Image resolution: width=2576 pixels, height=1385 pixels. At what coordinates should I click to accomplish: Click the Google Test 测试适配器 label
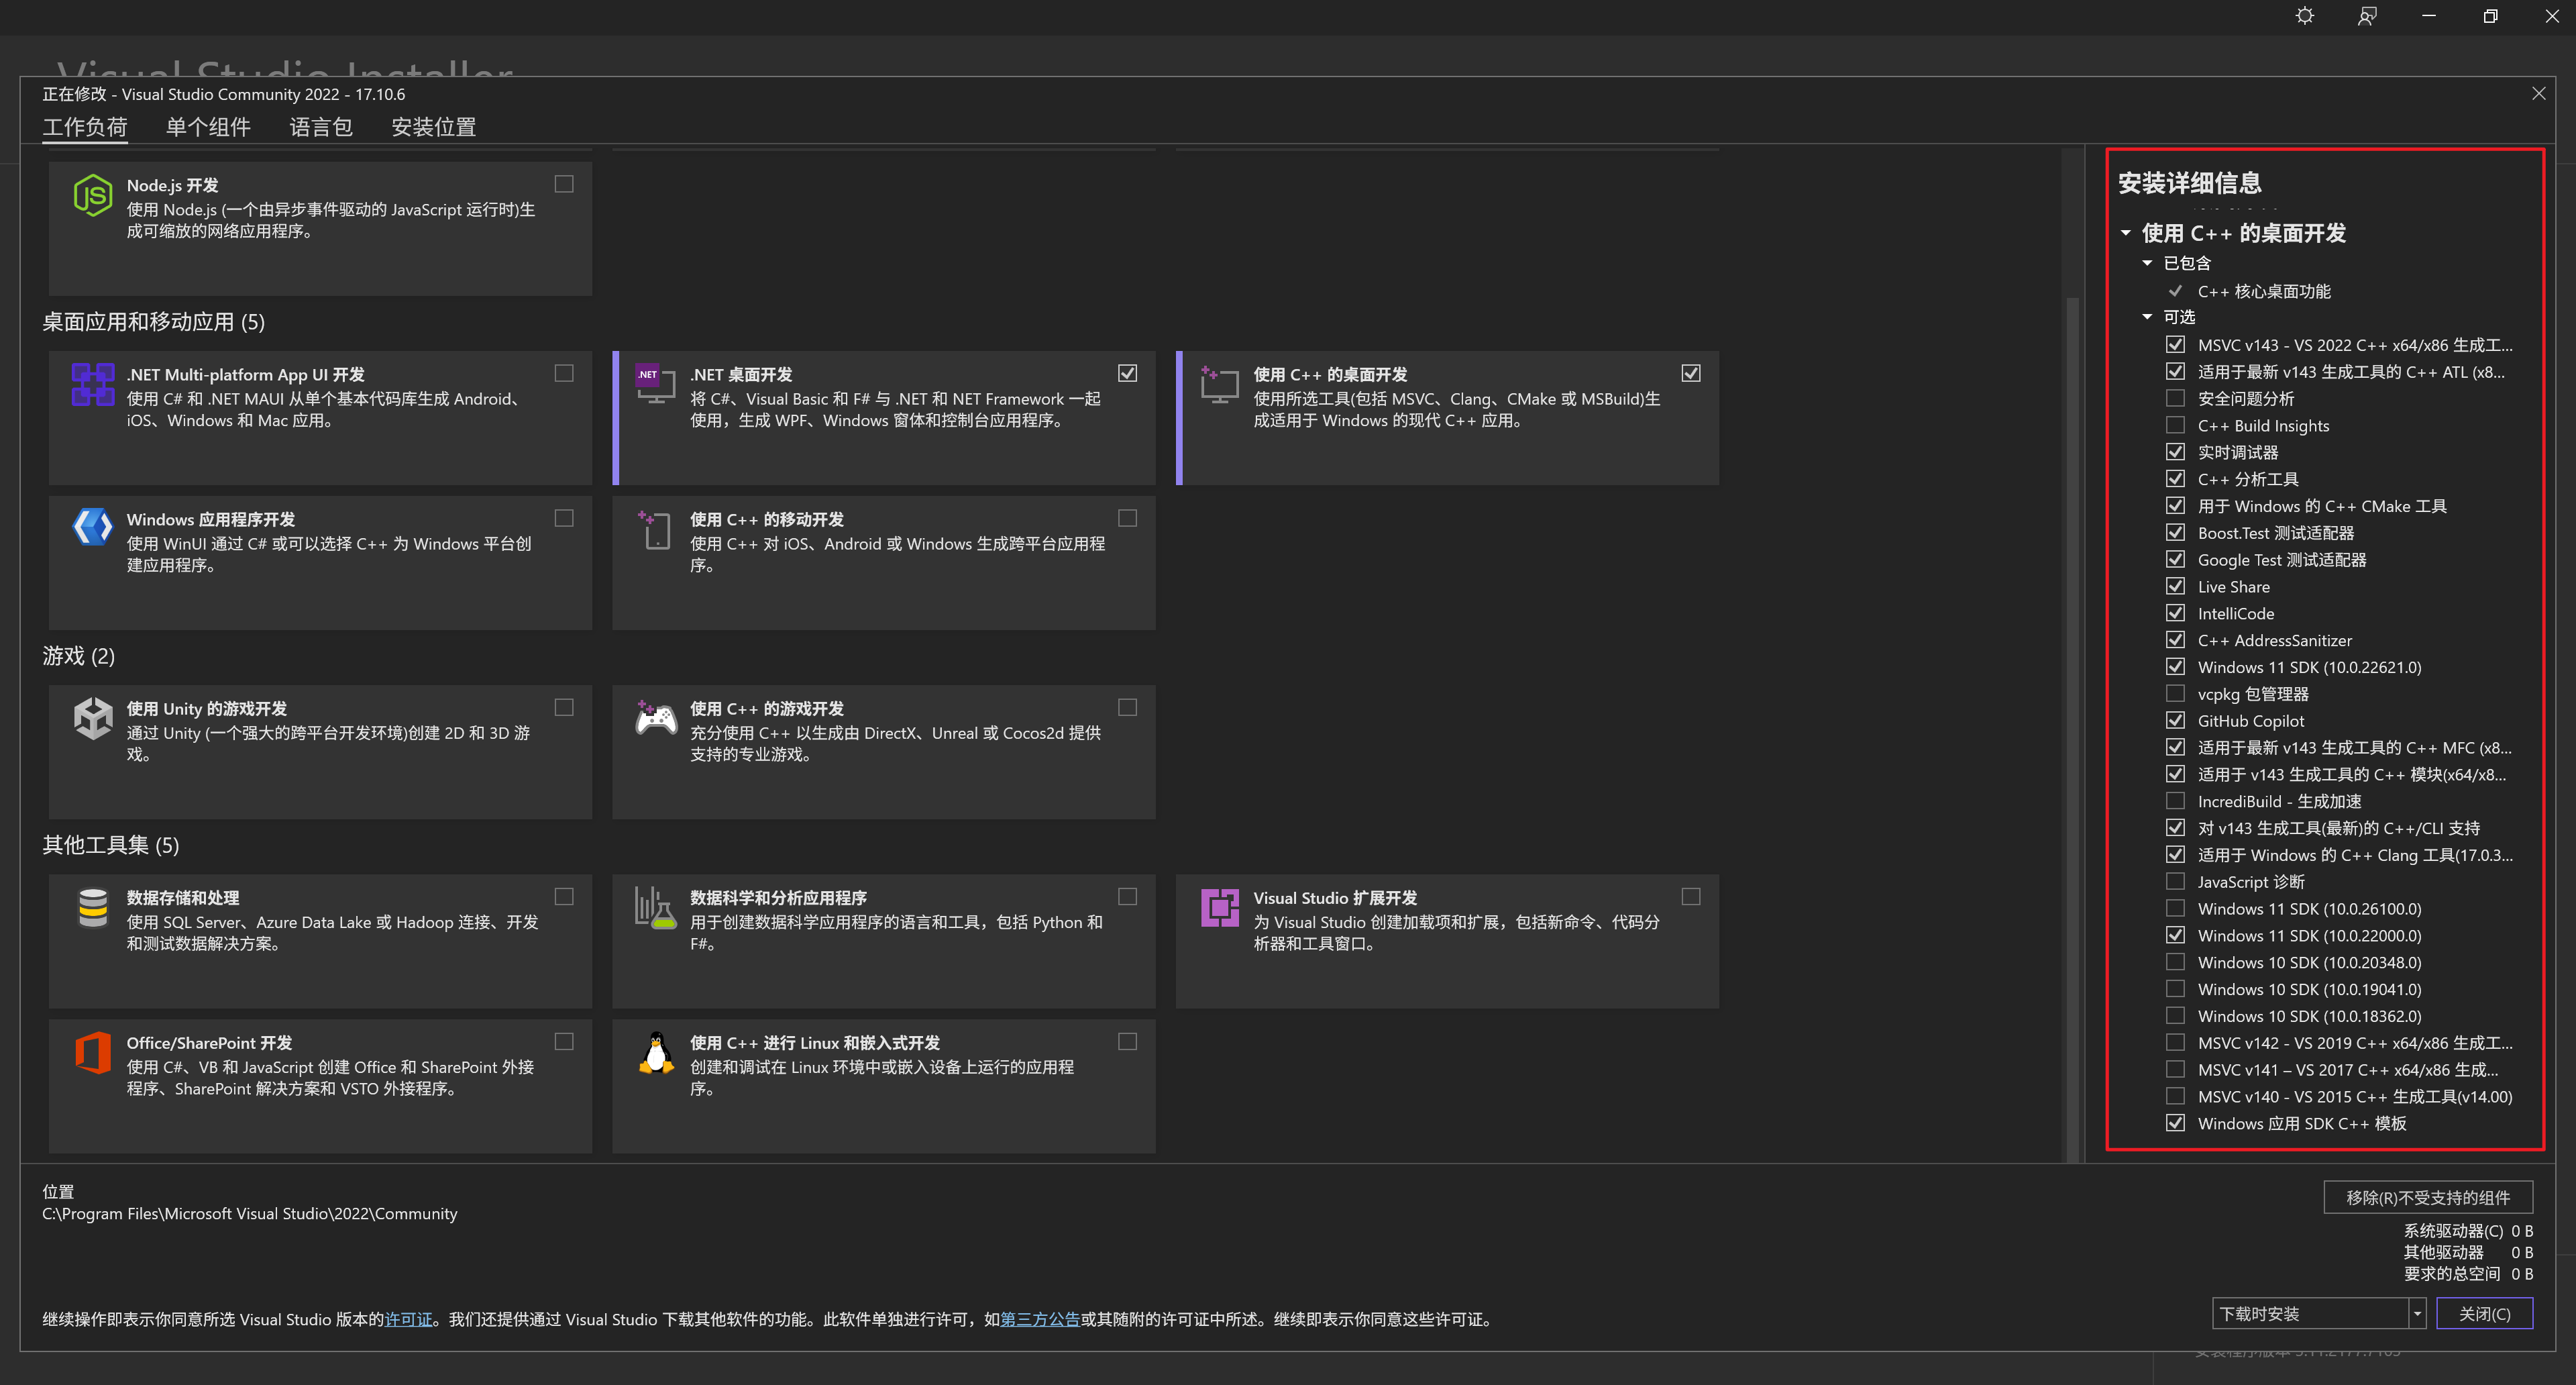click(2282, 559)
